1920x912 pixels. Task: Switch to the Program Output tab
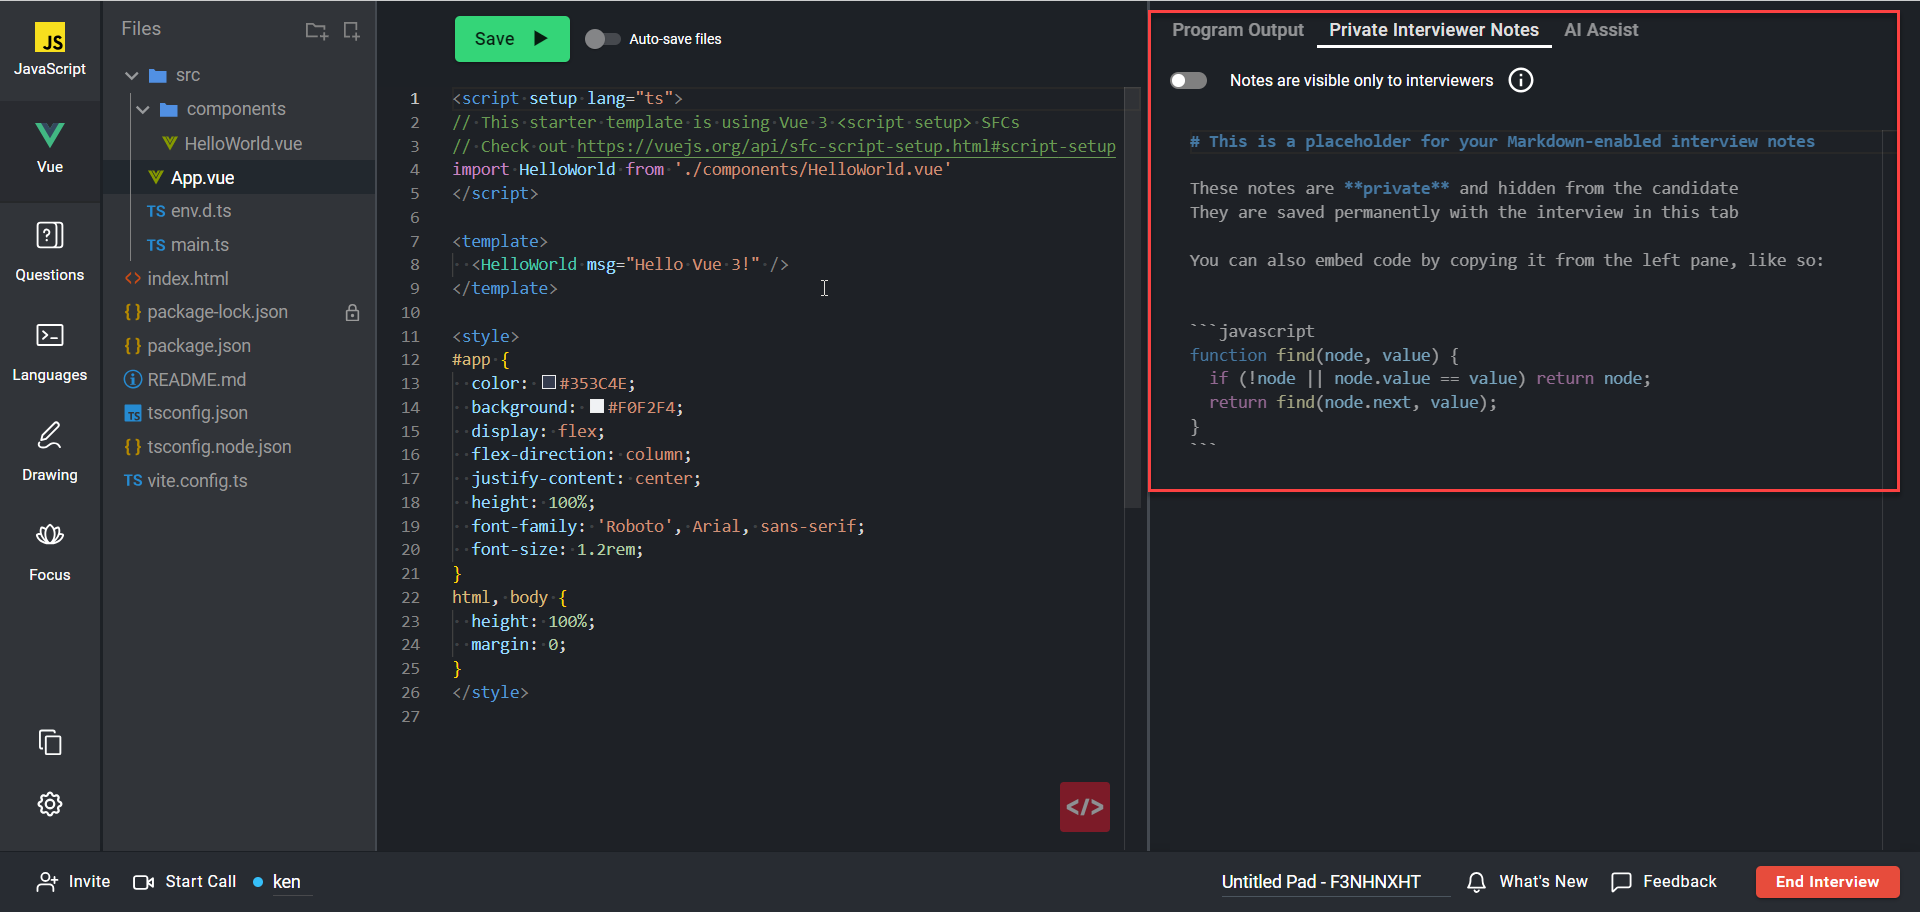click(1237, 30)
